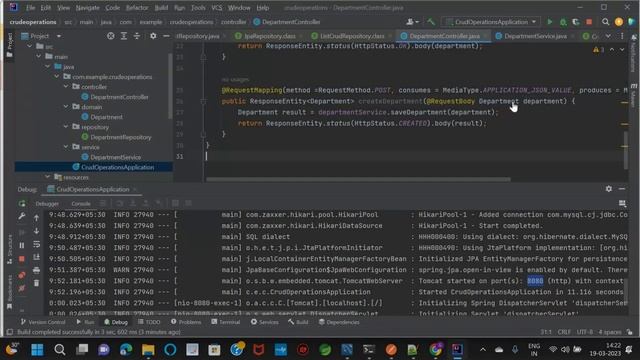Switch to JpaRepository.class editor tab

click(269, 36)
